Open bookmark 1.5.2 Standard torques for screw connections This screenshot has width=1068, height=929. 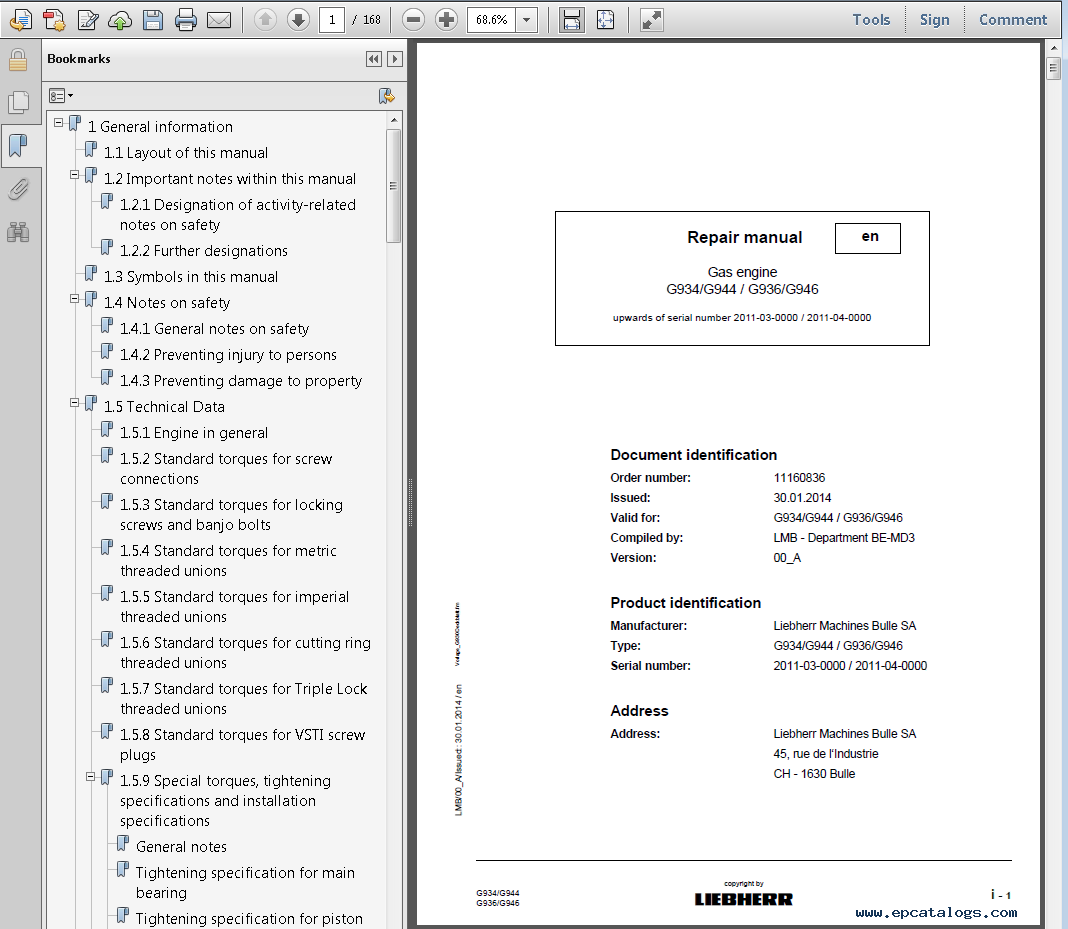click(x=226, y=469)
